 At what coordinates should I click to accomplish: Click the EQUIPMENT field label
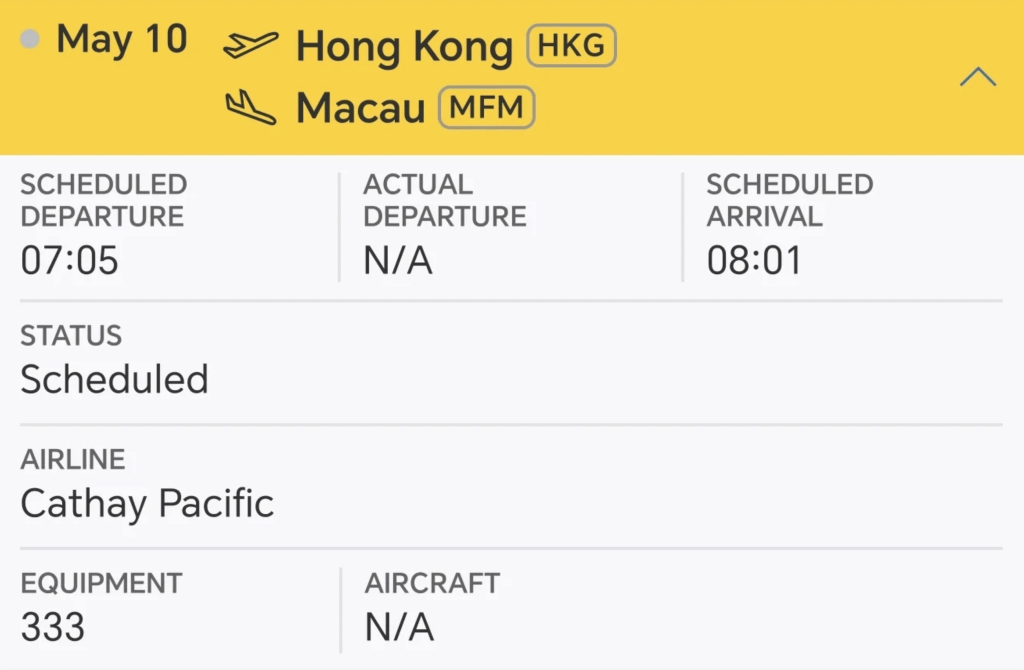pyautogui.click(x=101, y=583)
